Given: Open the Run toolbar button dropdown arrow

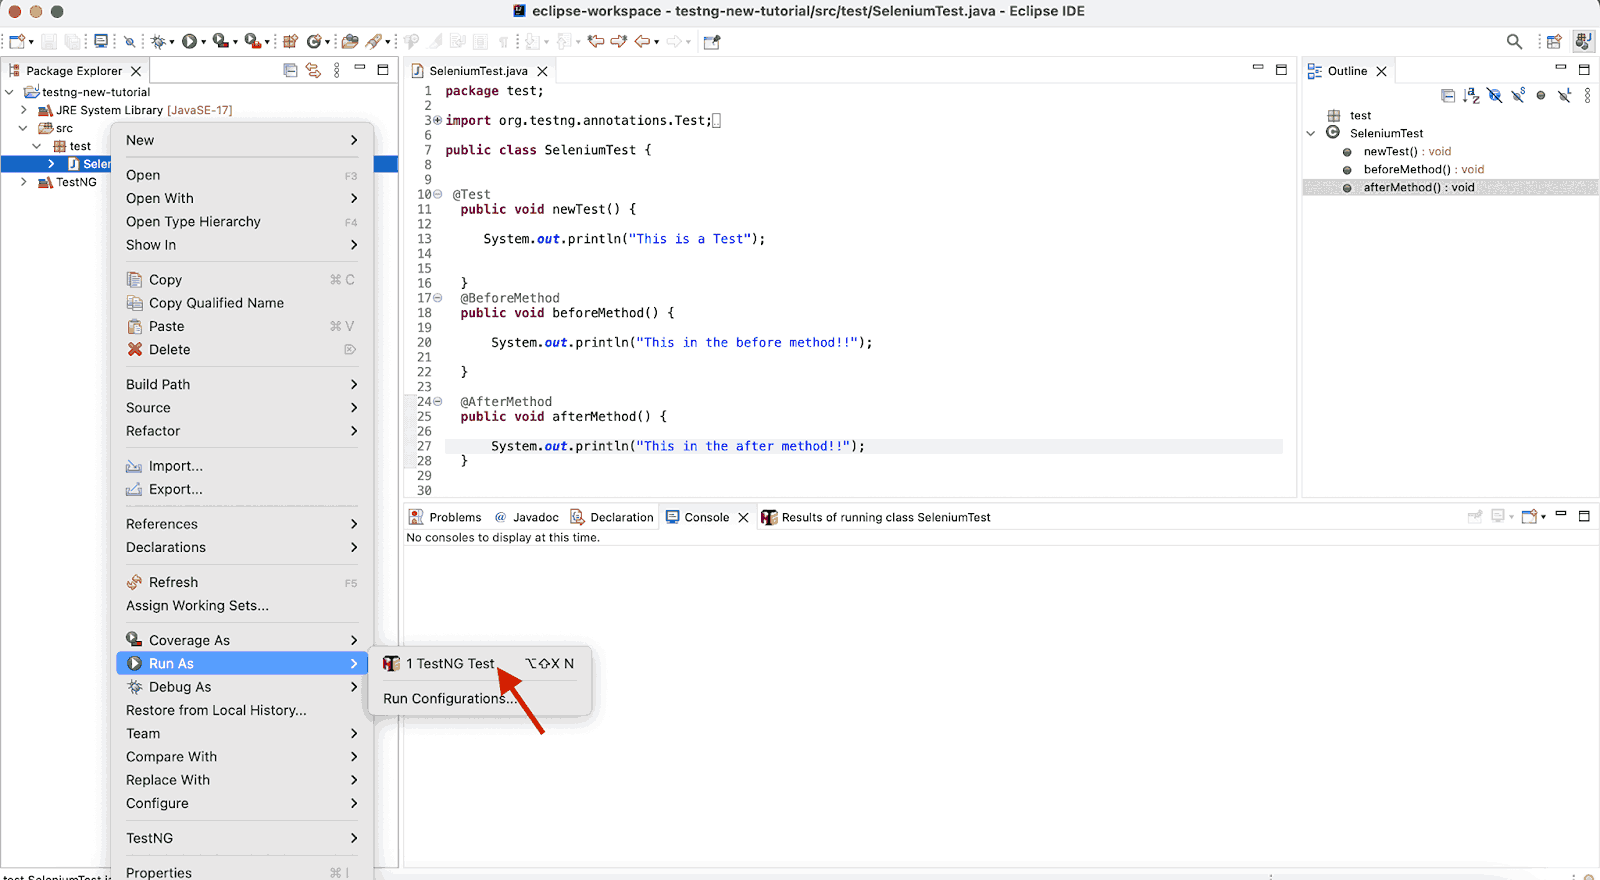Looking at the screenshot, I should point(203,42).
